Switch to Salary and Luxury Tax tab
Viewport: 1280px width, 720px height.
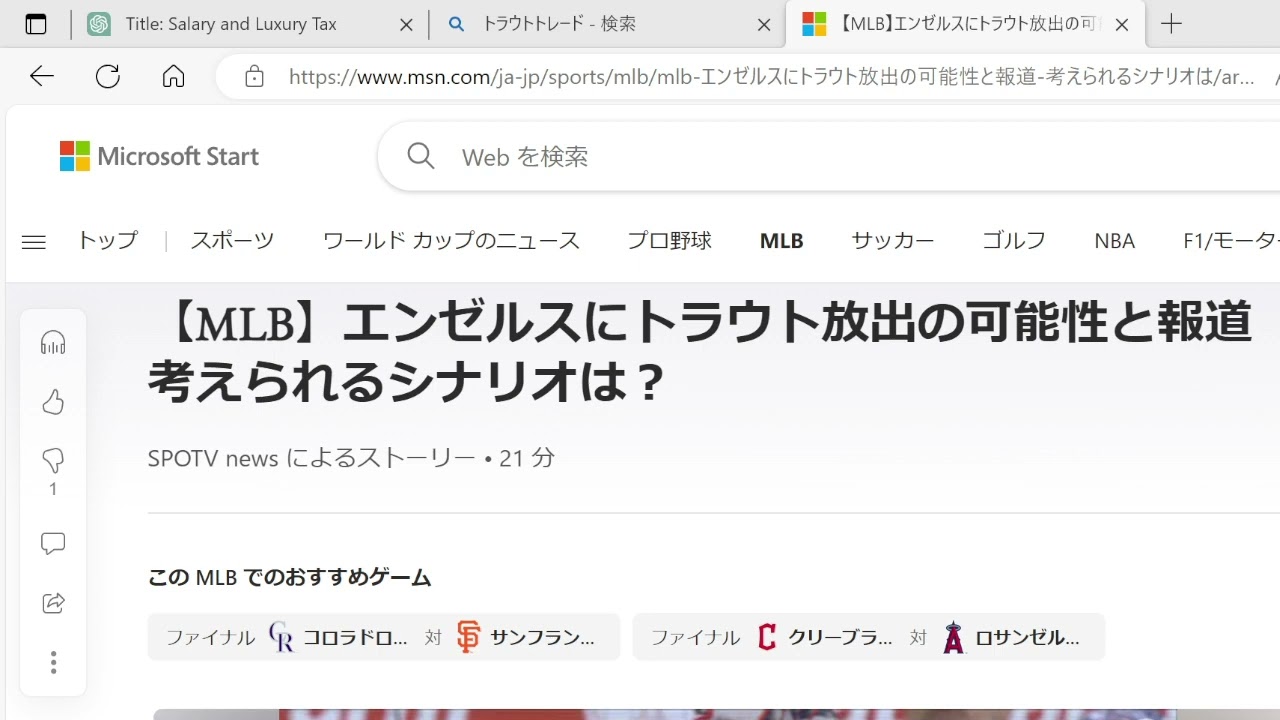coord(250,24)
